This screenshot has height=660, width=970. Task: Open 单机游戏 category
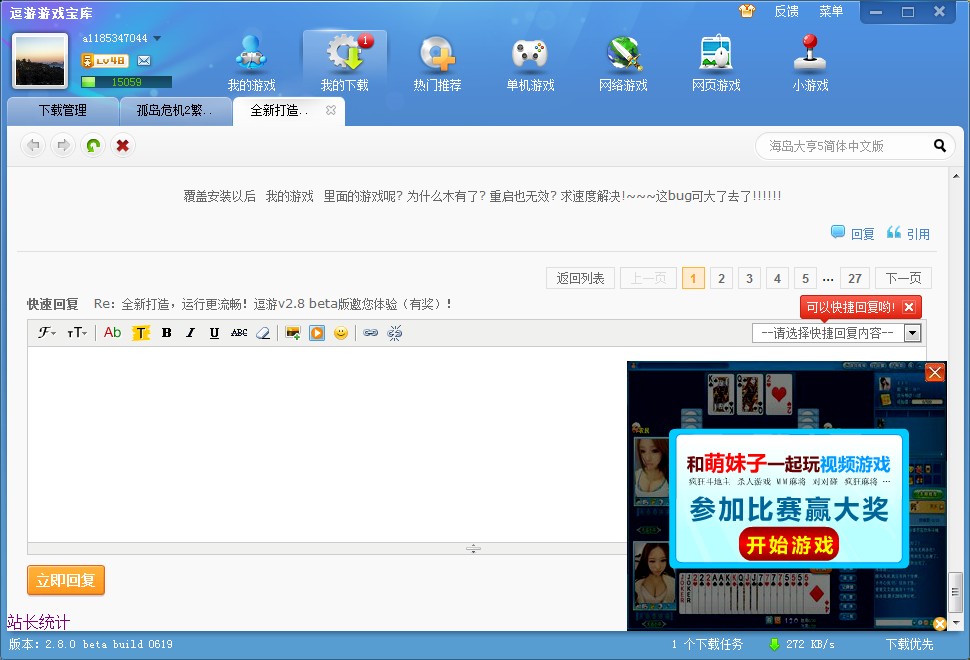click(530, 64)
